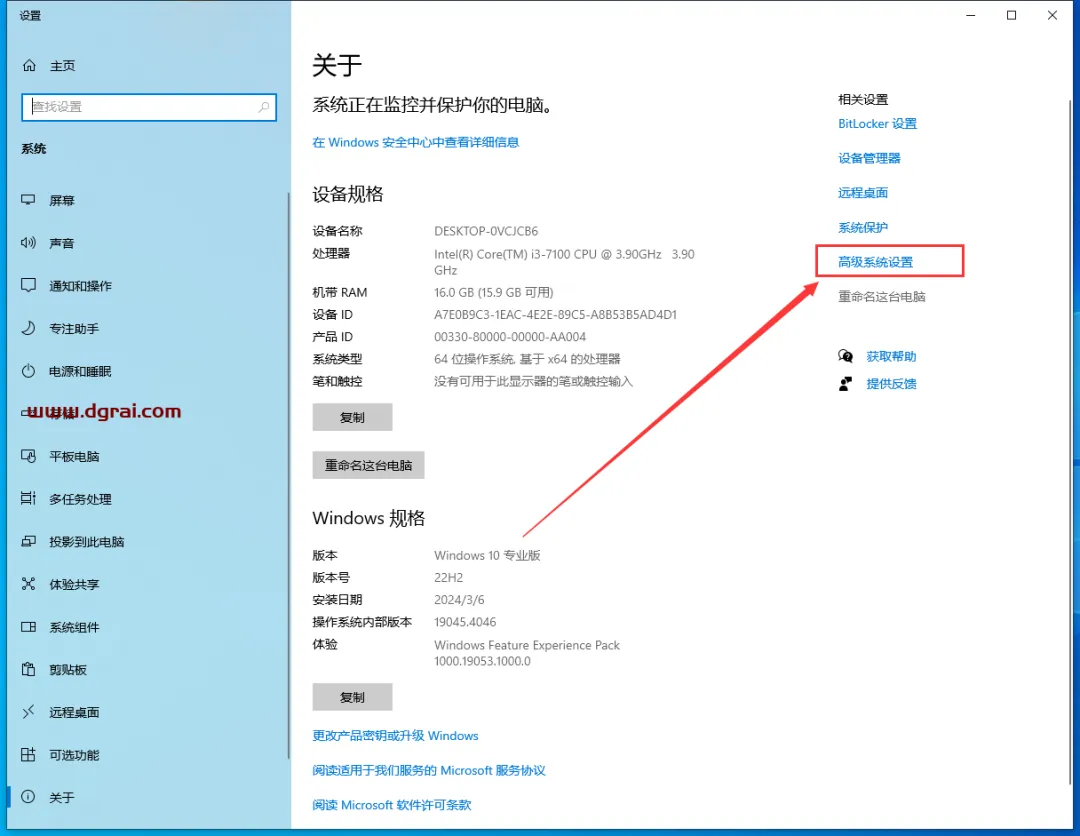Click 16.0 GB RAM value

pos(494,293)
